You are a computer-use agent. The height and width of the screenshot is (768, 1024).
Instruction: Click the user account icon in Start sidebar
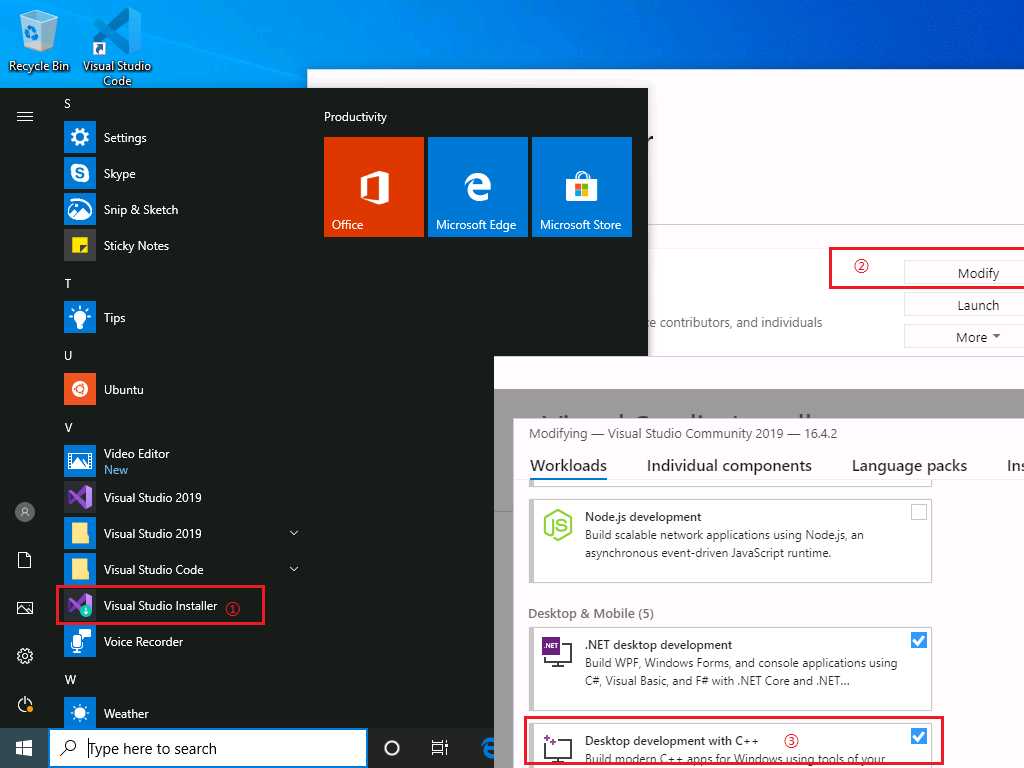(x=25, y=512)
